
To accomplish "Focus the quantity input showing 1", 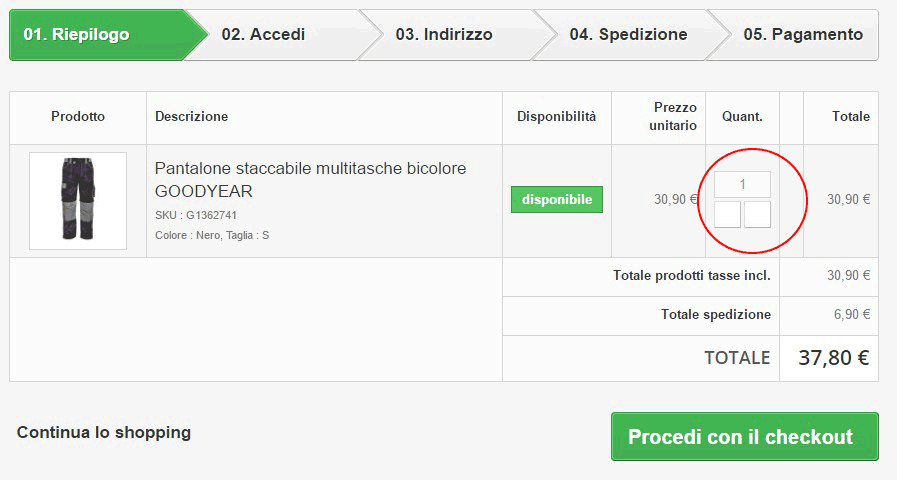I will click(x=742, y=184).
